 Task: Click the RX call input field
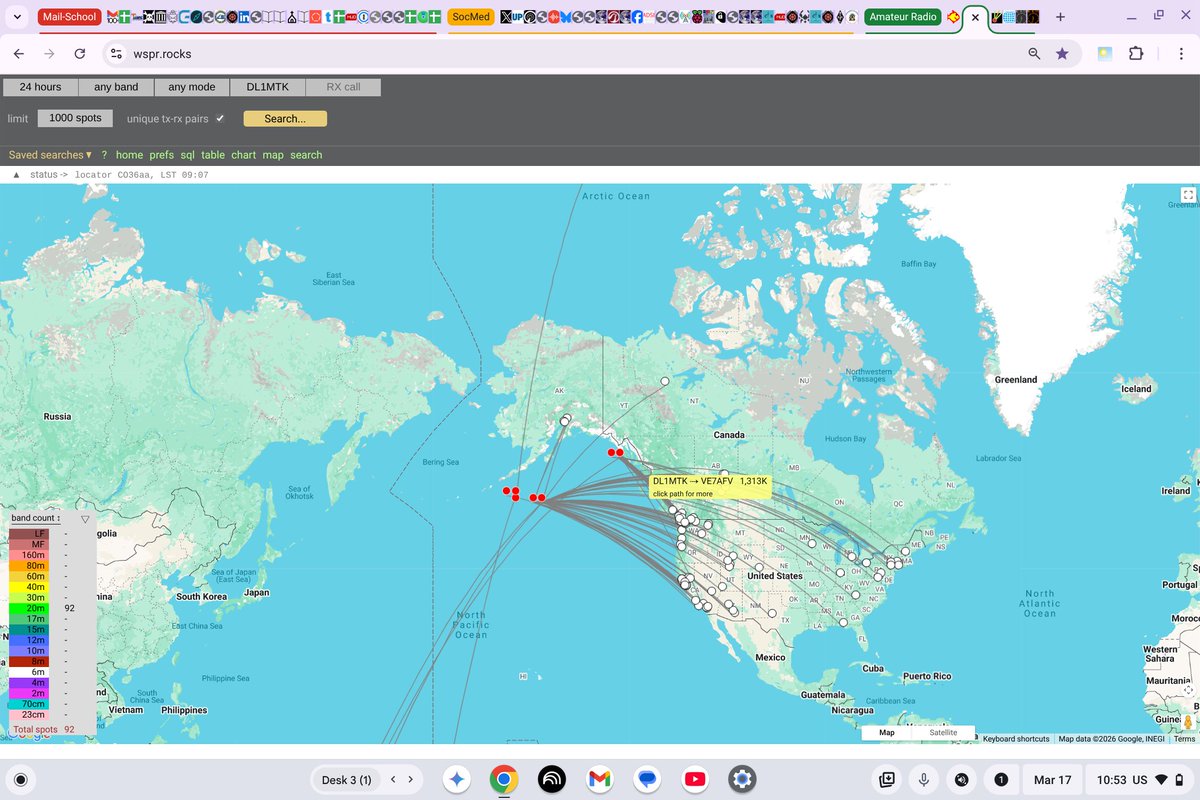(343, 87)
